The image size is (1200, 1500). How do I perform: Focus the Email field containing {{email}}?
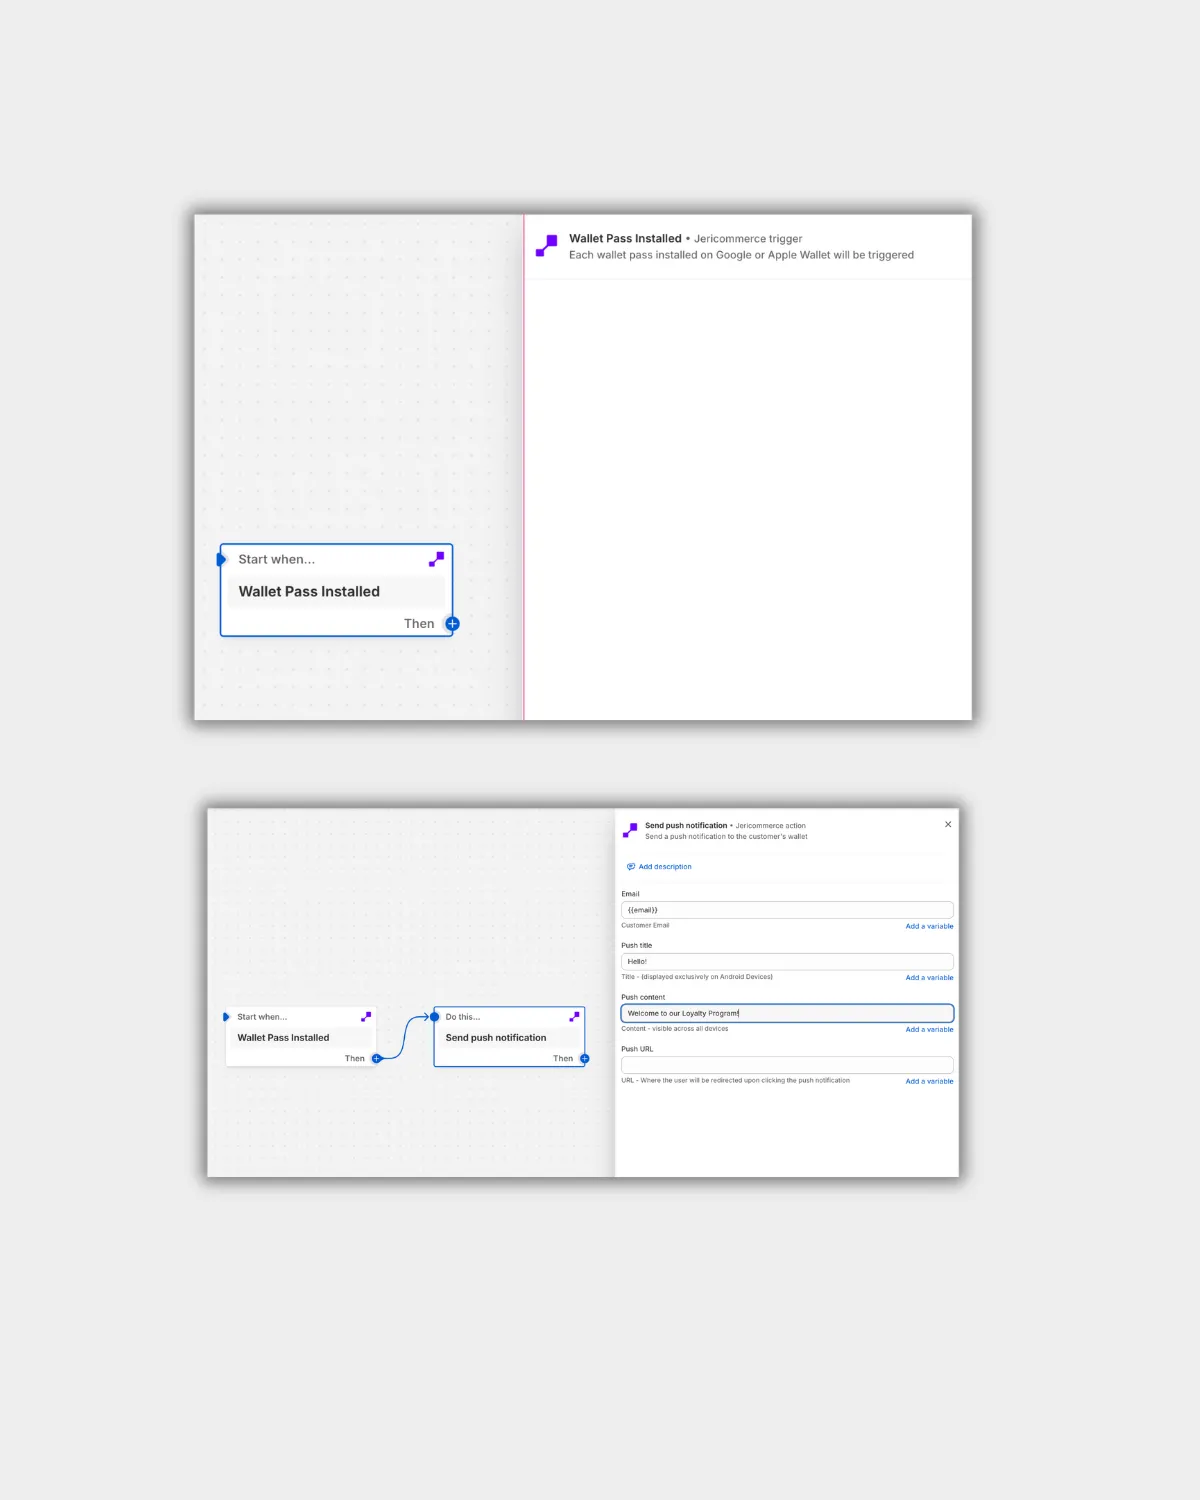pyautogui.click(x=787, y=910)
